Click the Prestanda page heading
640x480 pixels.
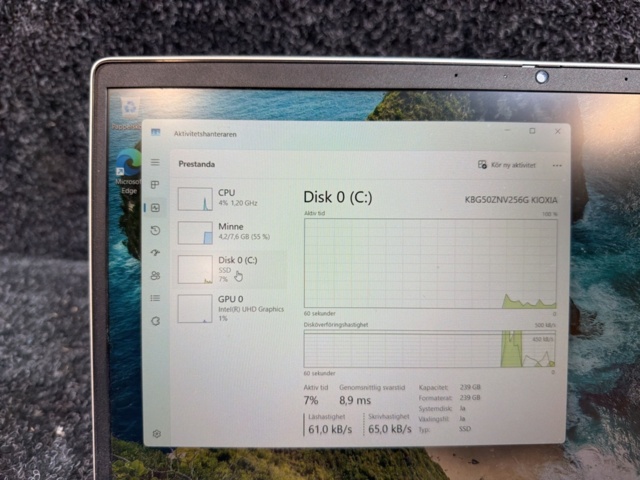[x=196, y=164]
